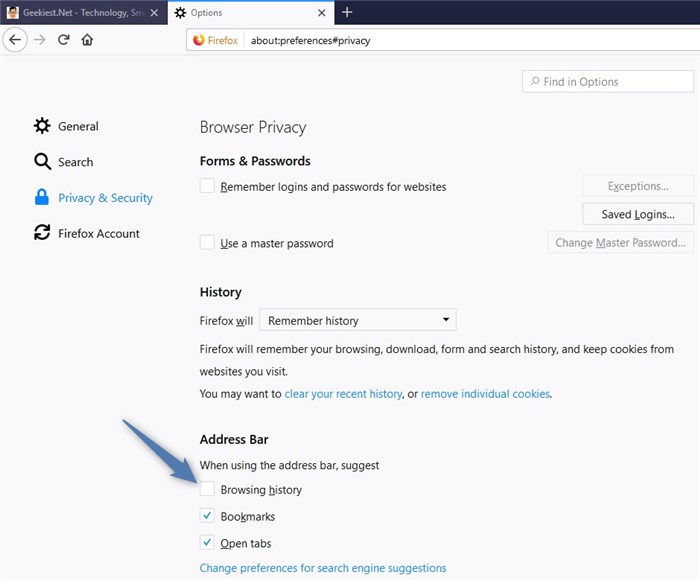The image size is (700, 580).
Task: Open the Saved Logins button
Action: pyautogui.click(x=638, y=214)
